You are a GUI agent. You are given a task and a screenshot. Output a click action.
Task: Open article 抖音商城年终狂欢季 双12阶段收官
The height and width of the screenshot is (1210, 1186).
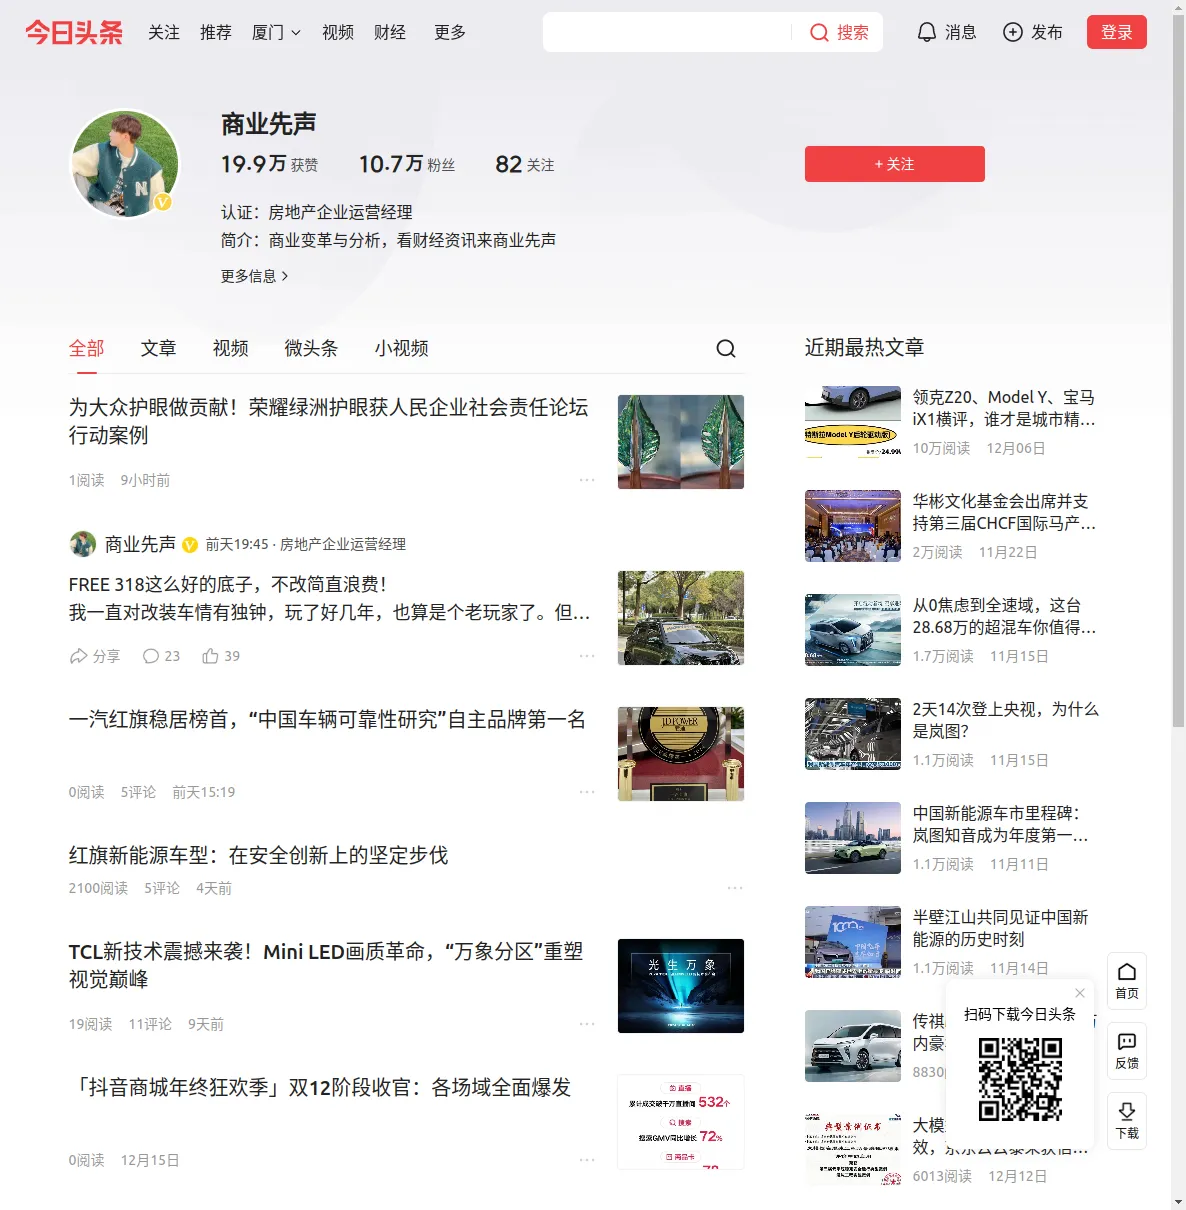[320, 1088]
